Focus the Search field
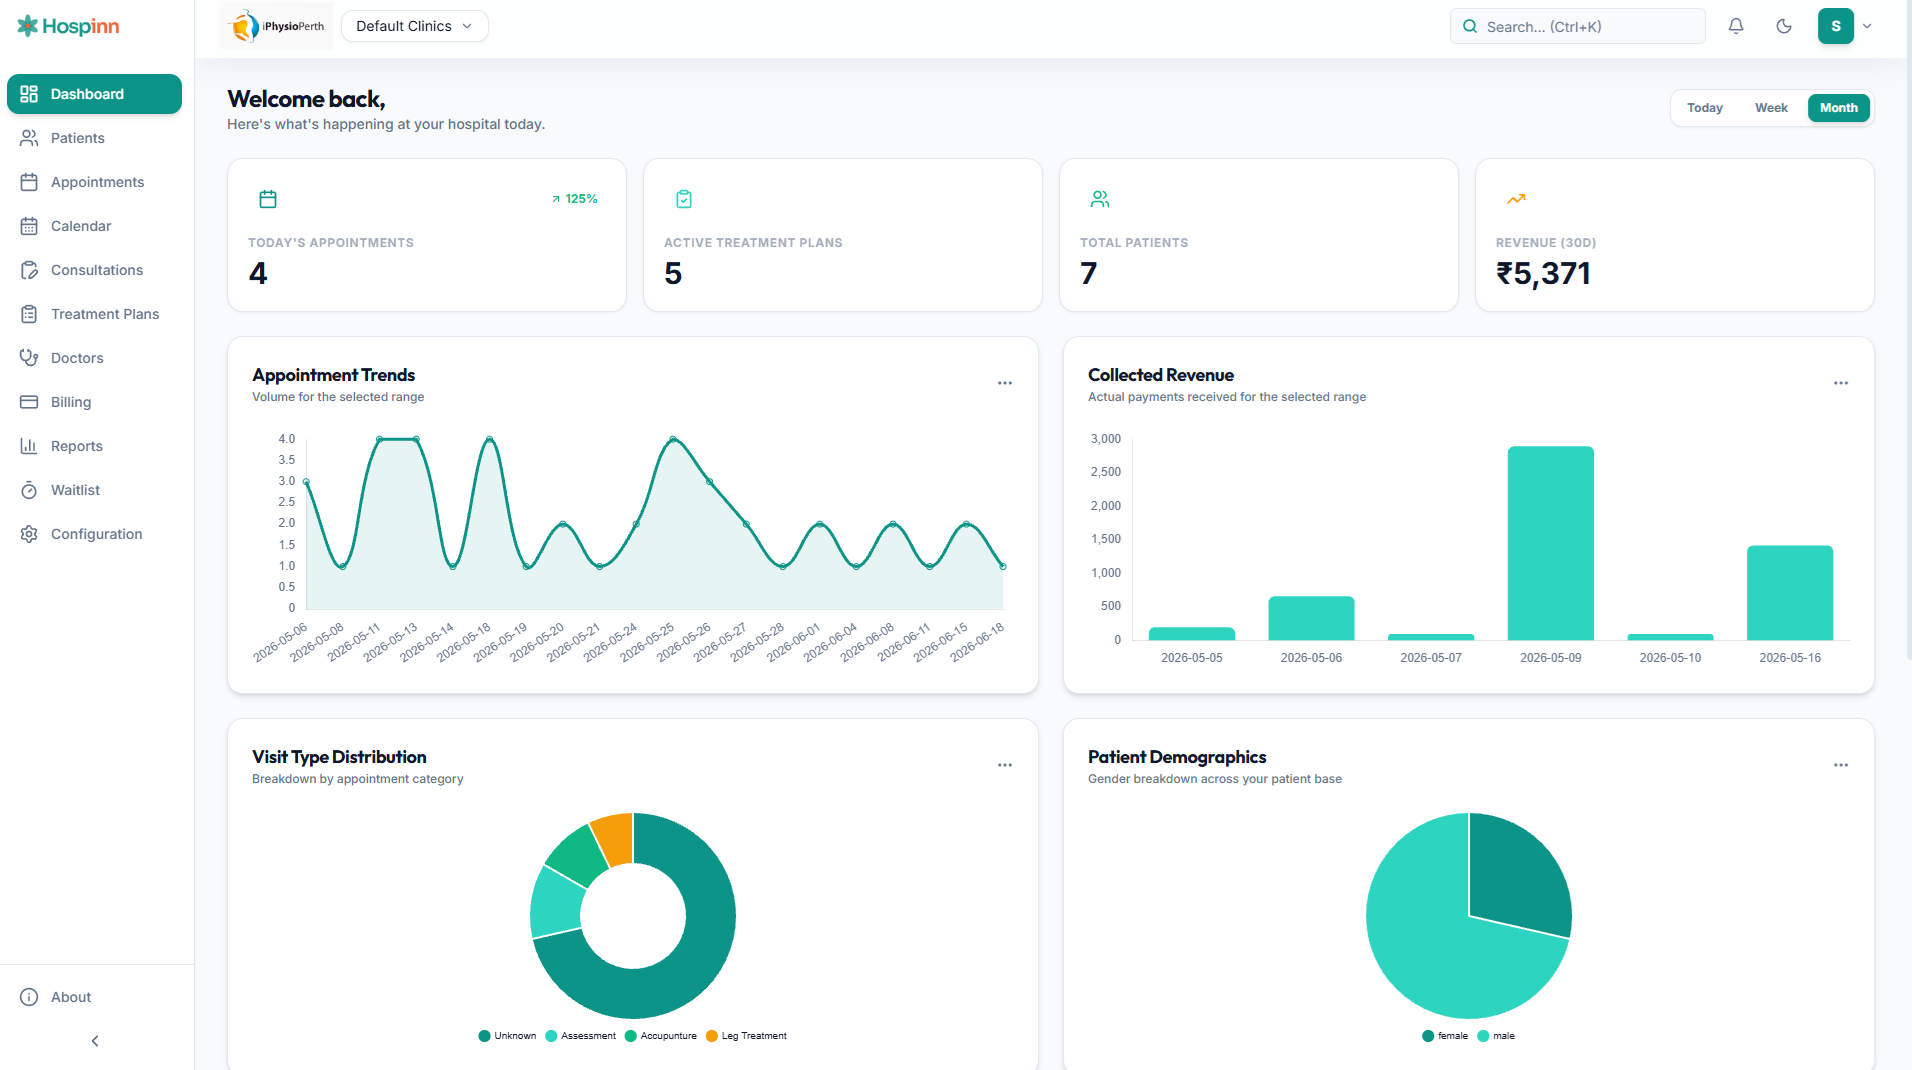Screen dimensions: 1912x1070 click(1577, 26)
